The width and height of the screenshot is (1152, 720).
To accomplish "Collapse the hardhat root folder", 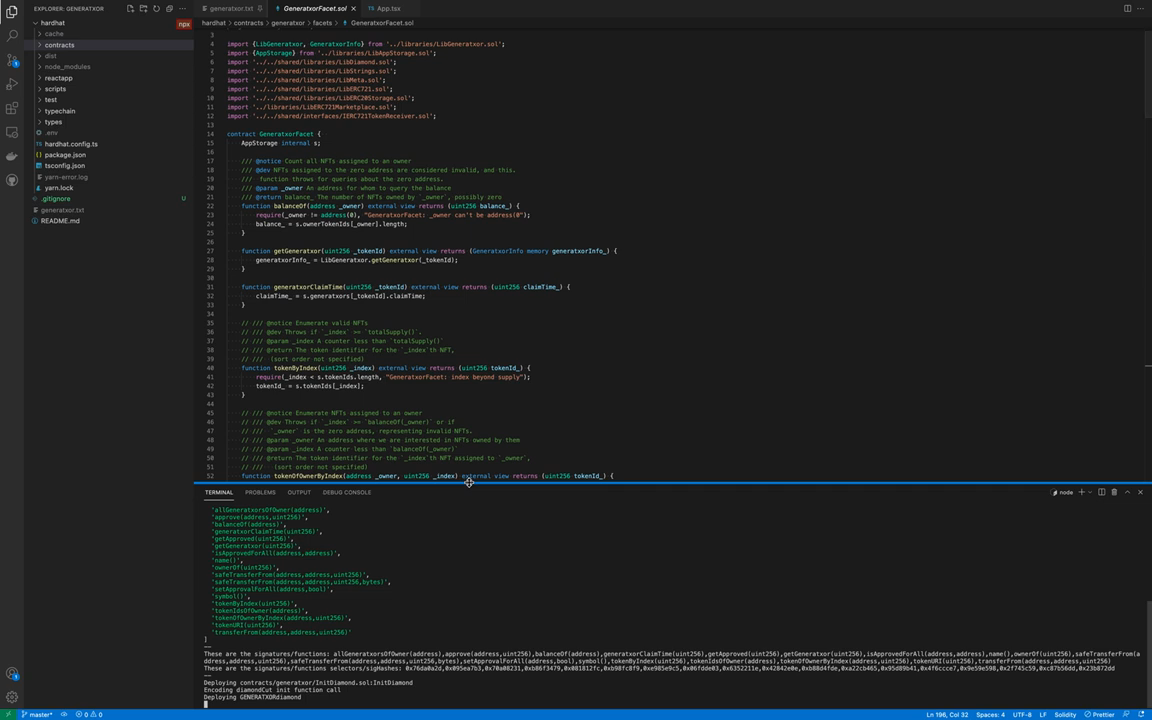I will point(109,23).
